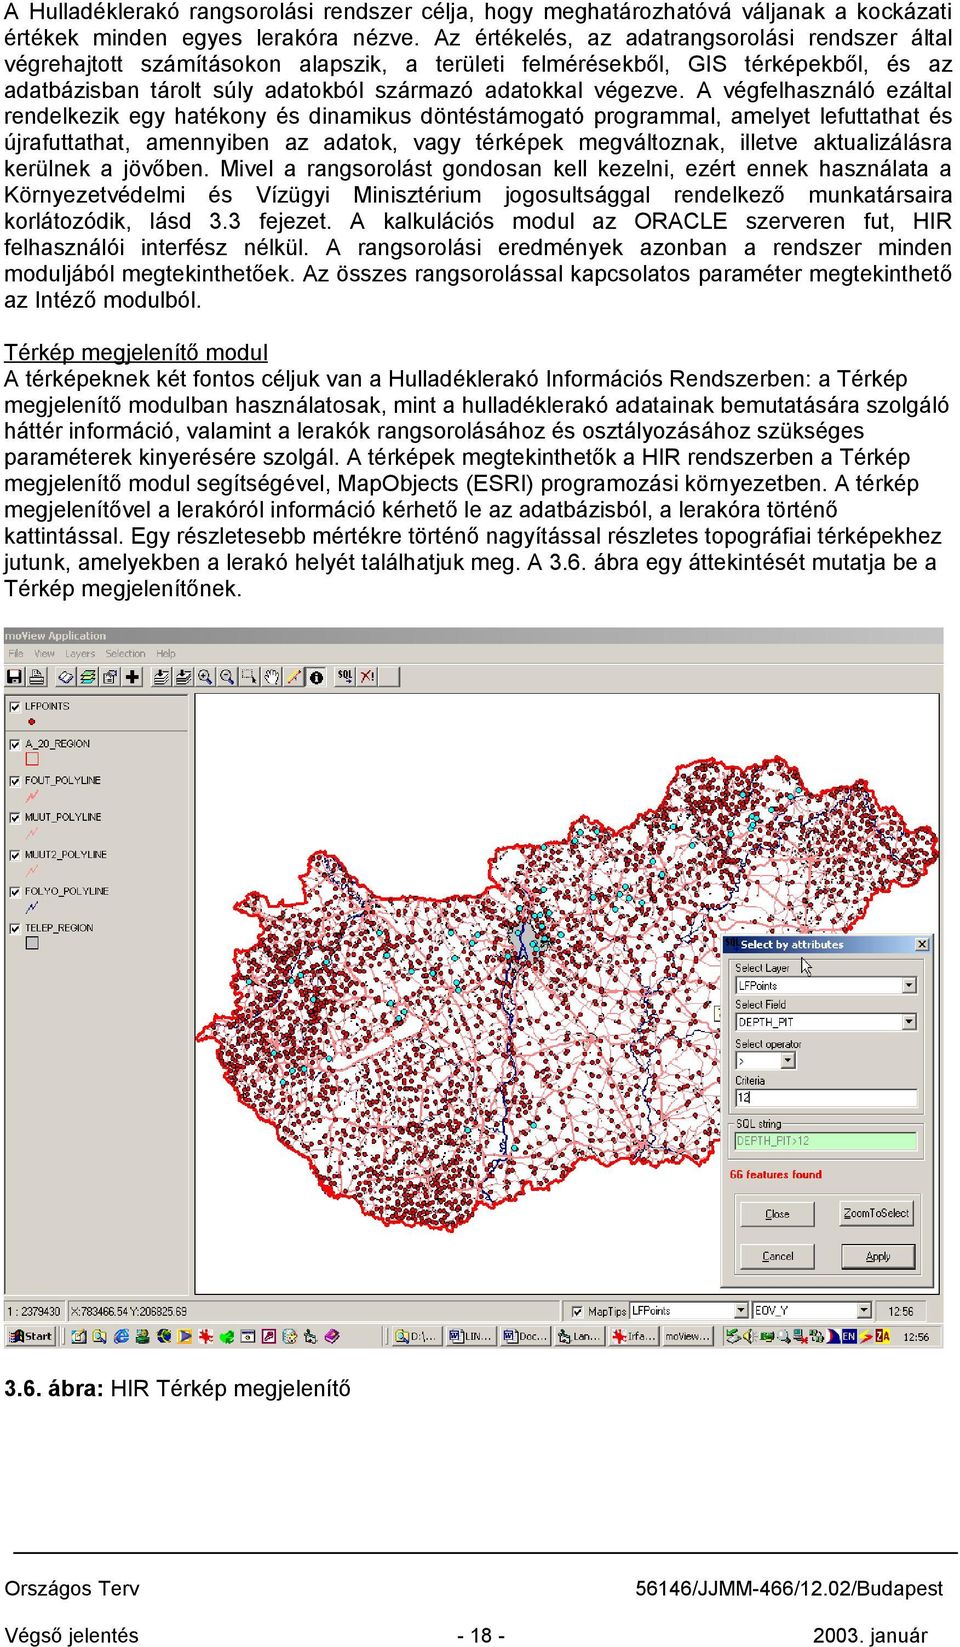Open the View menu
This screenshot has height=1647, width=960.
pyautogui.click(x=45, y=654)
